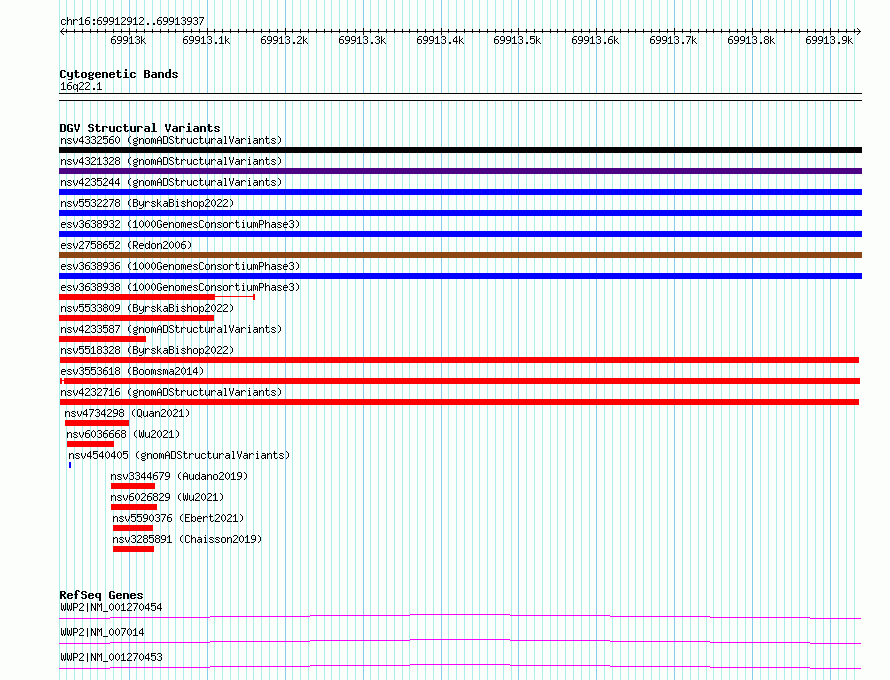The height and width of the screenshot is (680, 890).
Task: Click the red bar under nsv4734298
Action: click(x=97, y=423)
